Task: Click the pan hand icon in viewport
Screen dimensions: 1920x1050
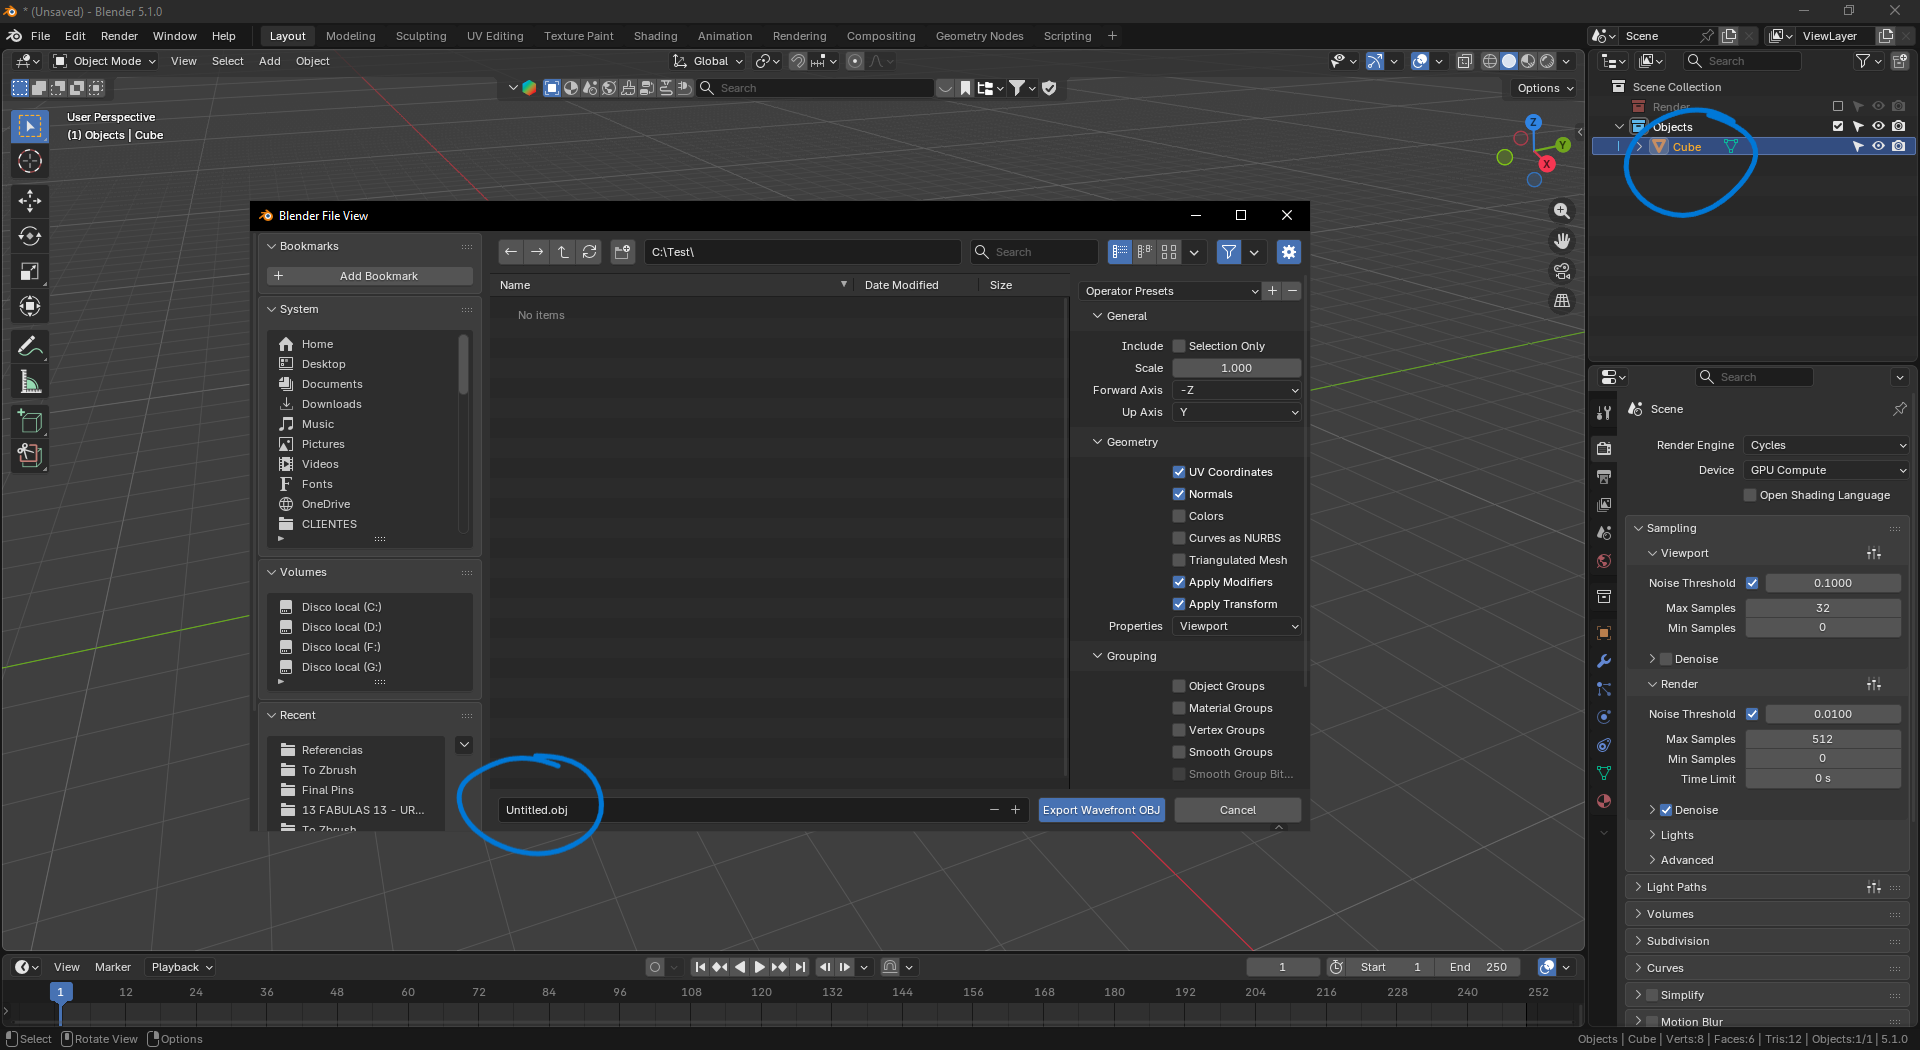Action: (x=1562, y=241)
